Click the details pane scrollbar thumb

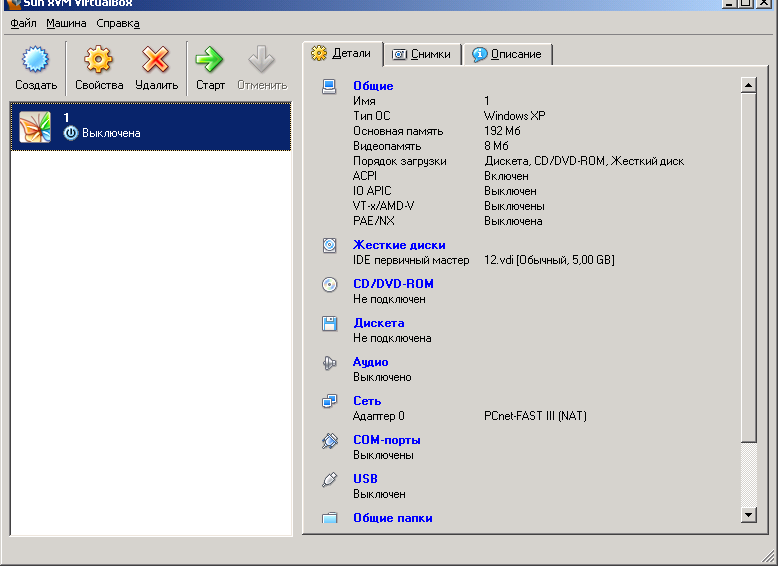[748, 267]
